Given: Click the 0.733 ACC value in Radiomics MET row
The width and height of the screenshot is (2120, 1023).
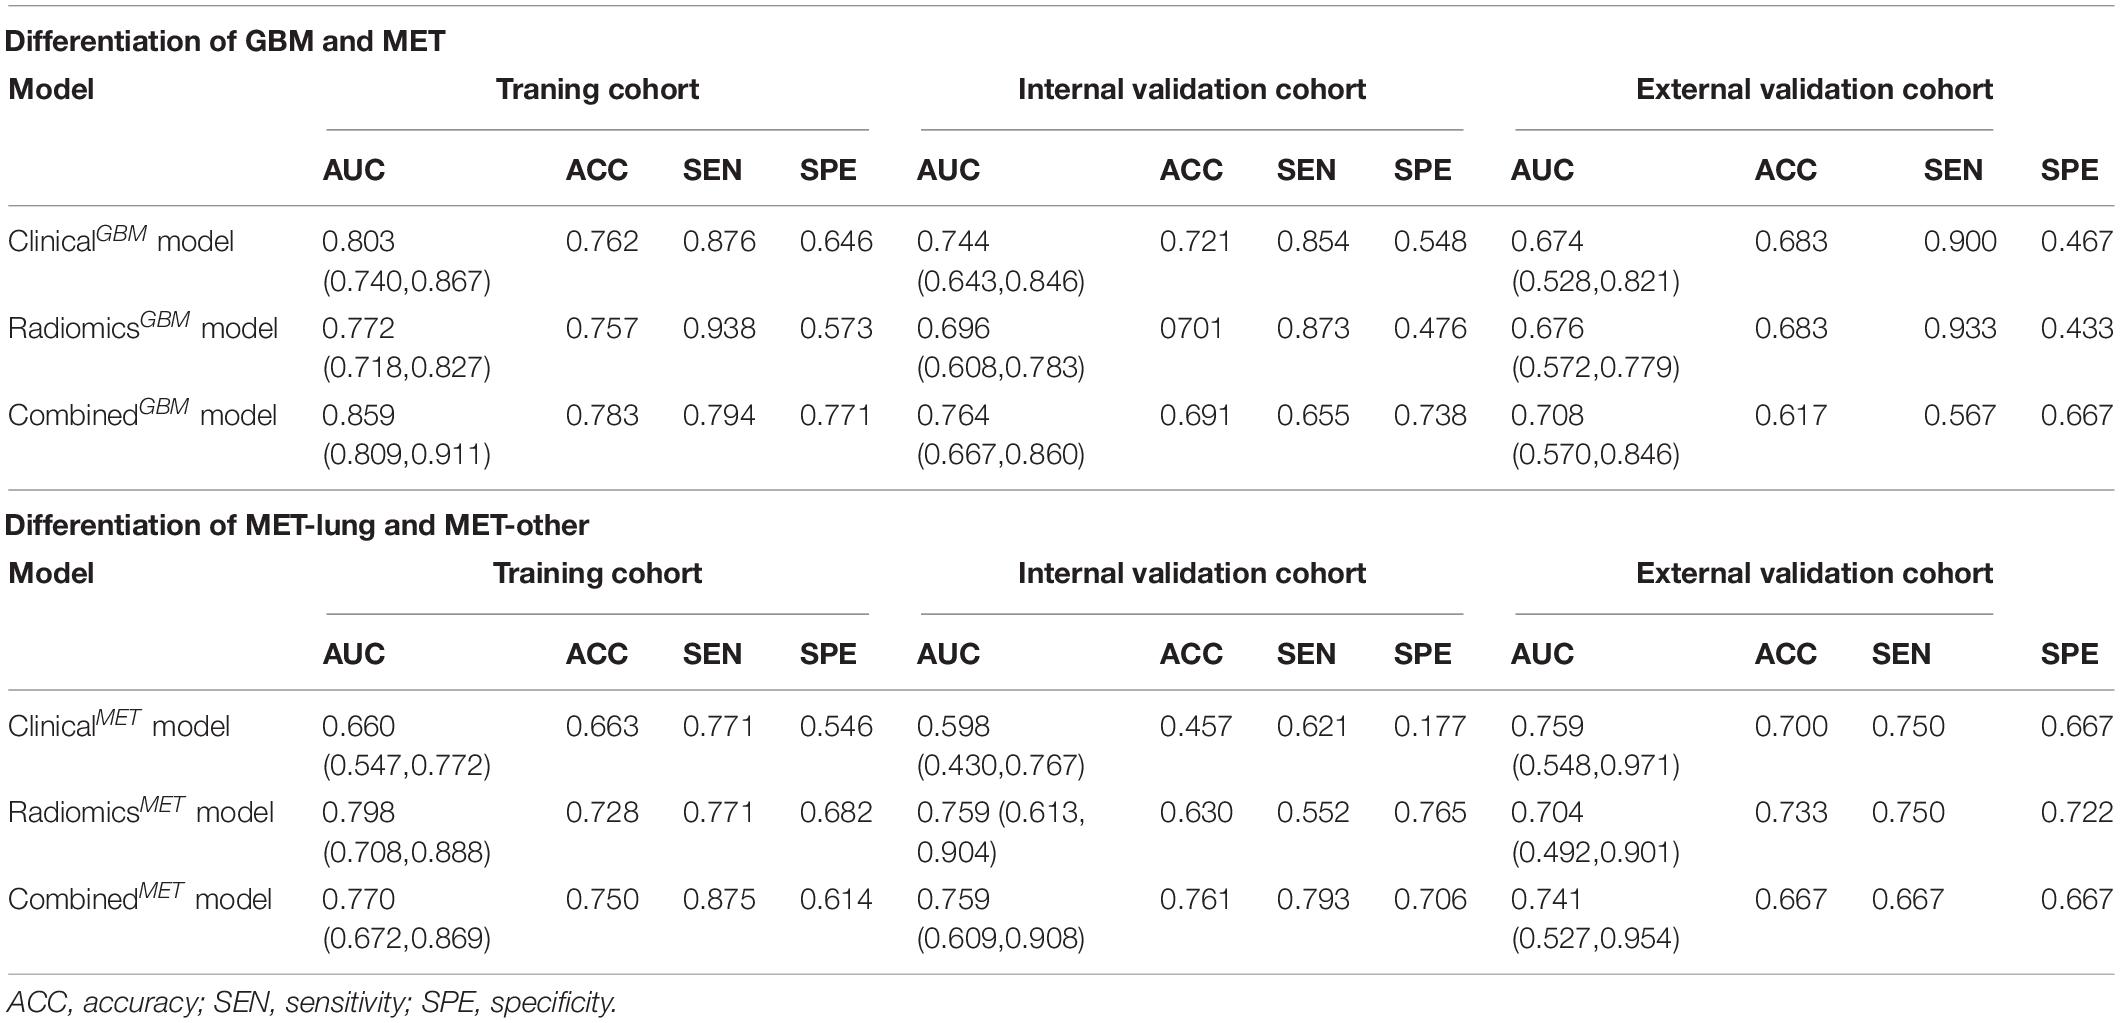Looking at the screenshot, I should pos(1791,812).
